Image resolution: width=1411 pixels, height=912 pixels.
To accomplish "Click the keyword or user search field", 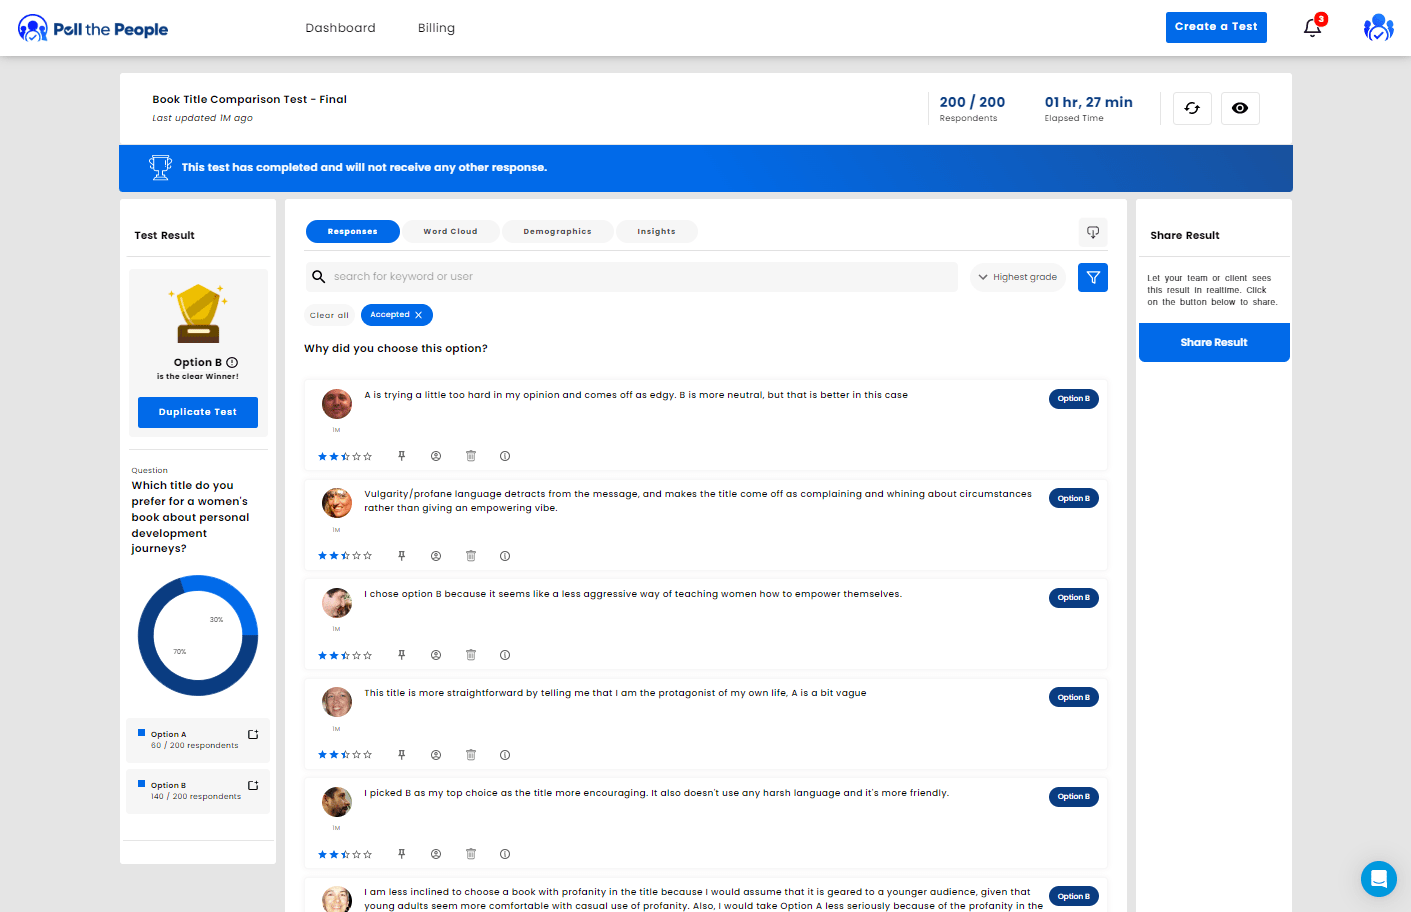I will point(640,277).
